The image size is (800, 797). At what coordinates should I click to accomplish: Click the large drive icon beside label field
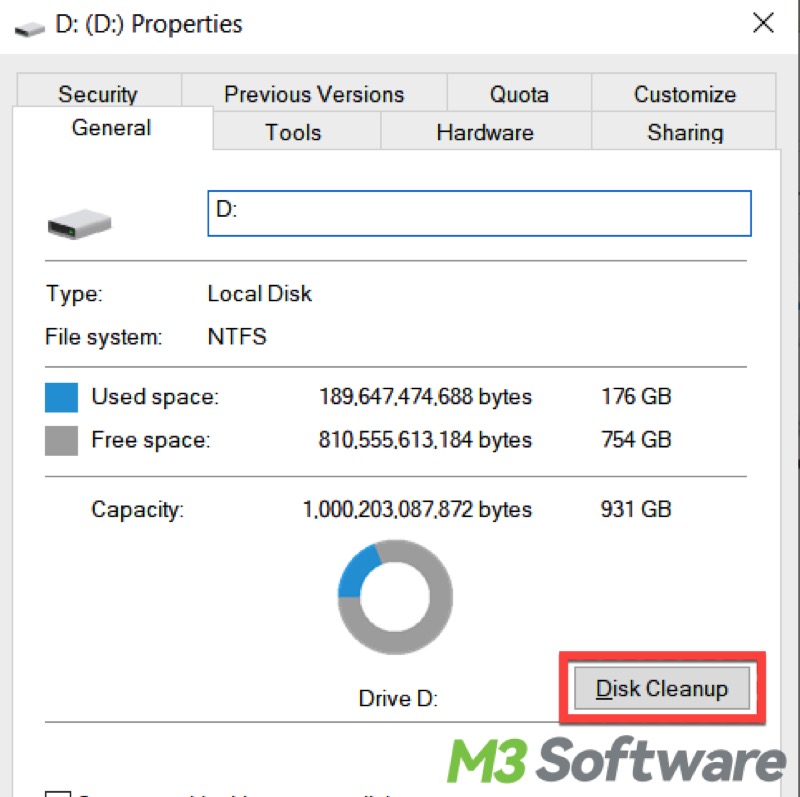pos(79,223)
